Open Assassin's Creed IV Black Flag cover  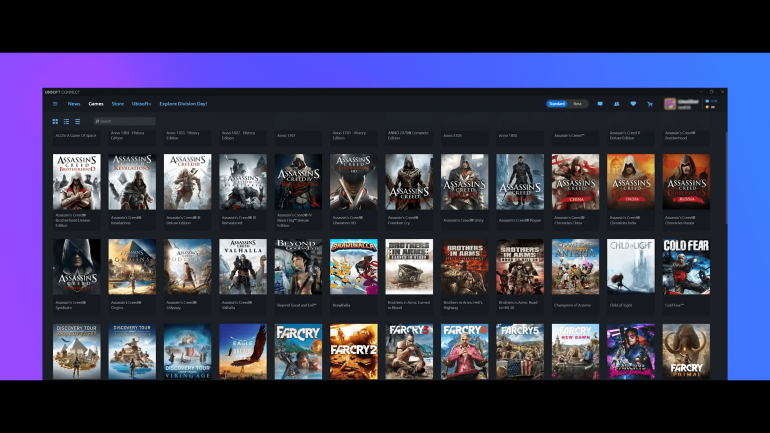[x=298, y=182]
